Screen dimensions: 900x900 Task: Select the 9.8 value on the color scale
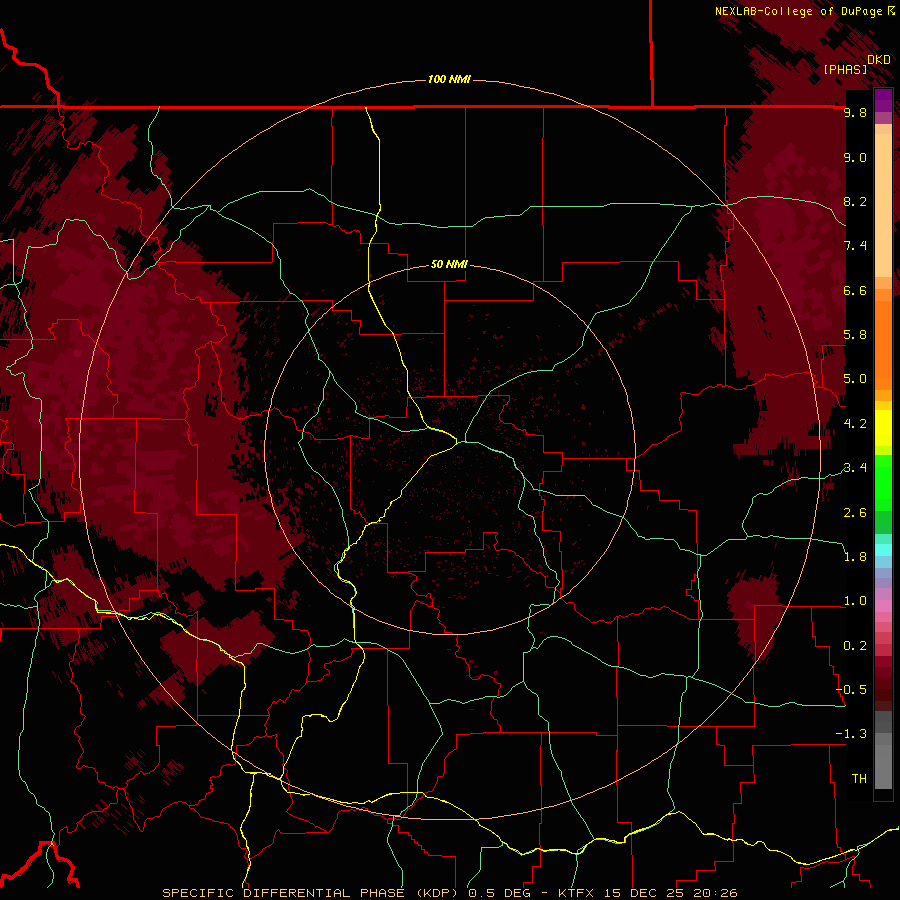coord(855,112)
